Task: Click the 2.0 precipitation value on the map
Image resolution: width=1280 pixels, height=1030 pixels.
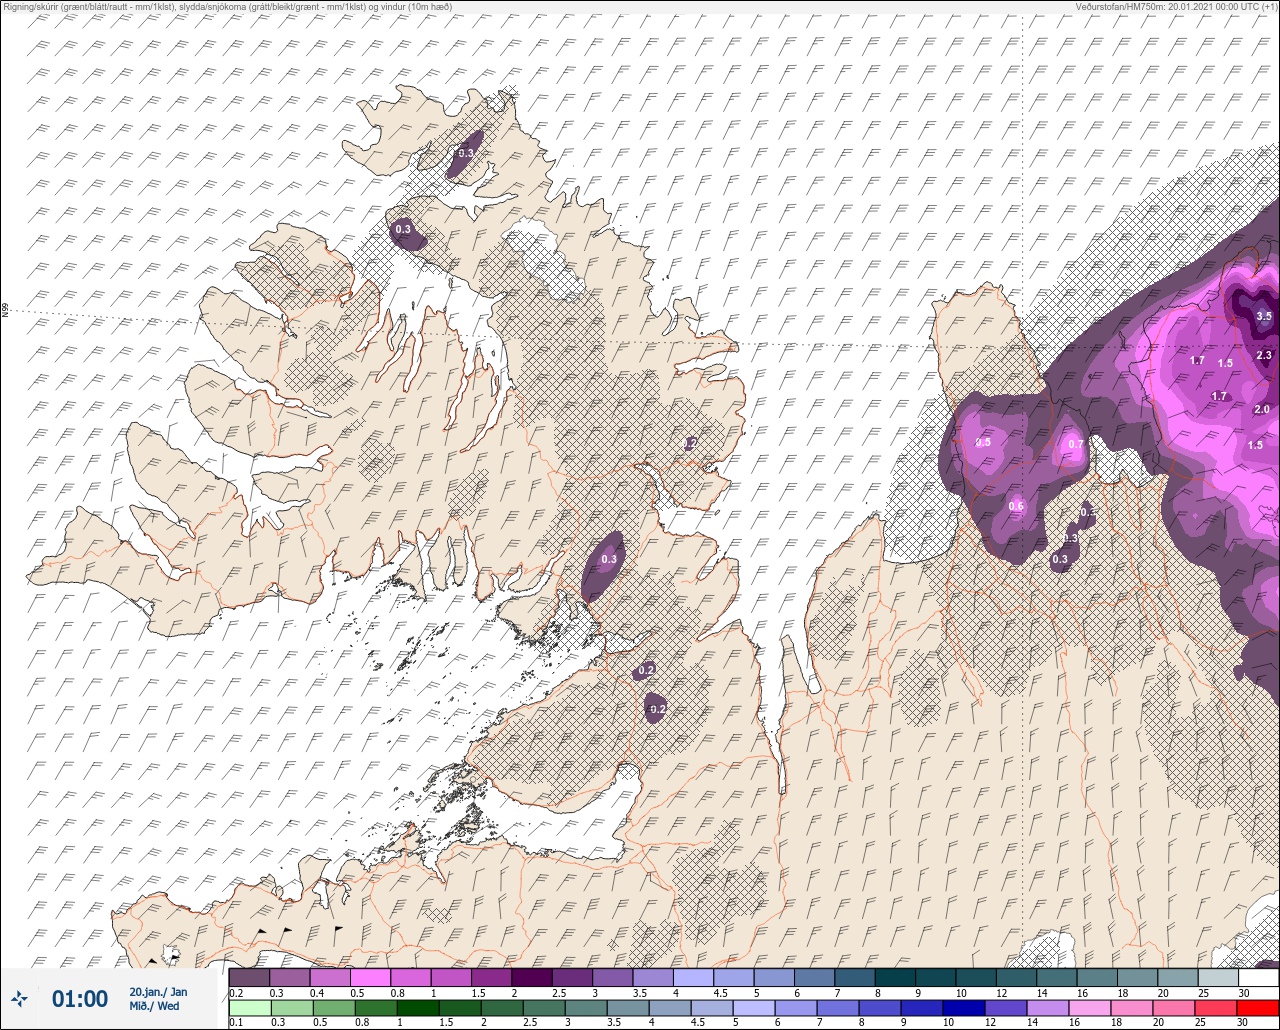Action: pyautogui.click(x=1261, y=409)
